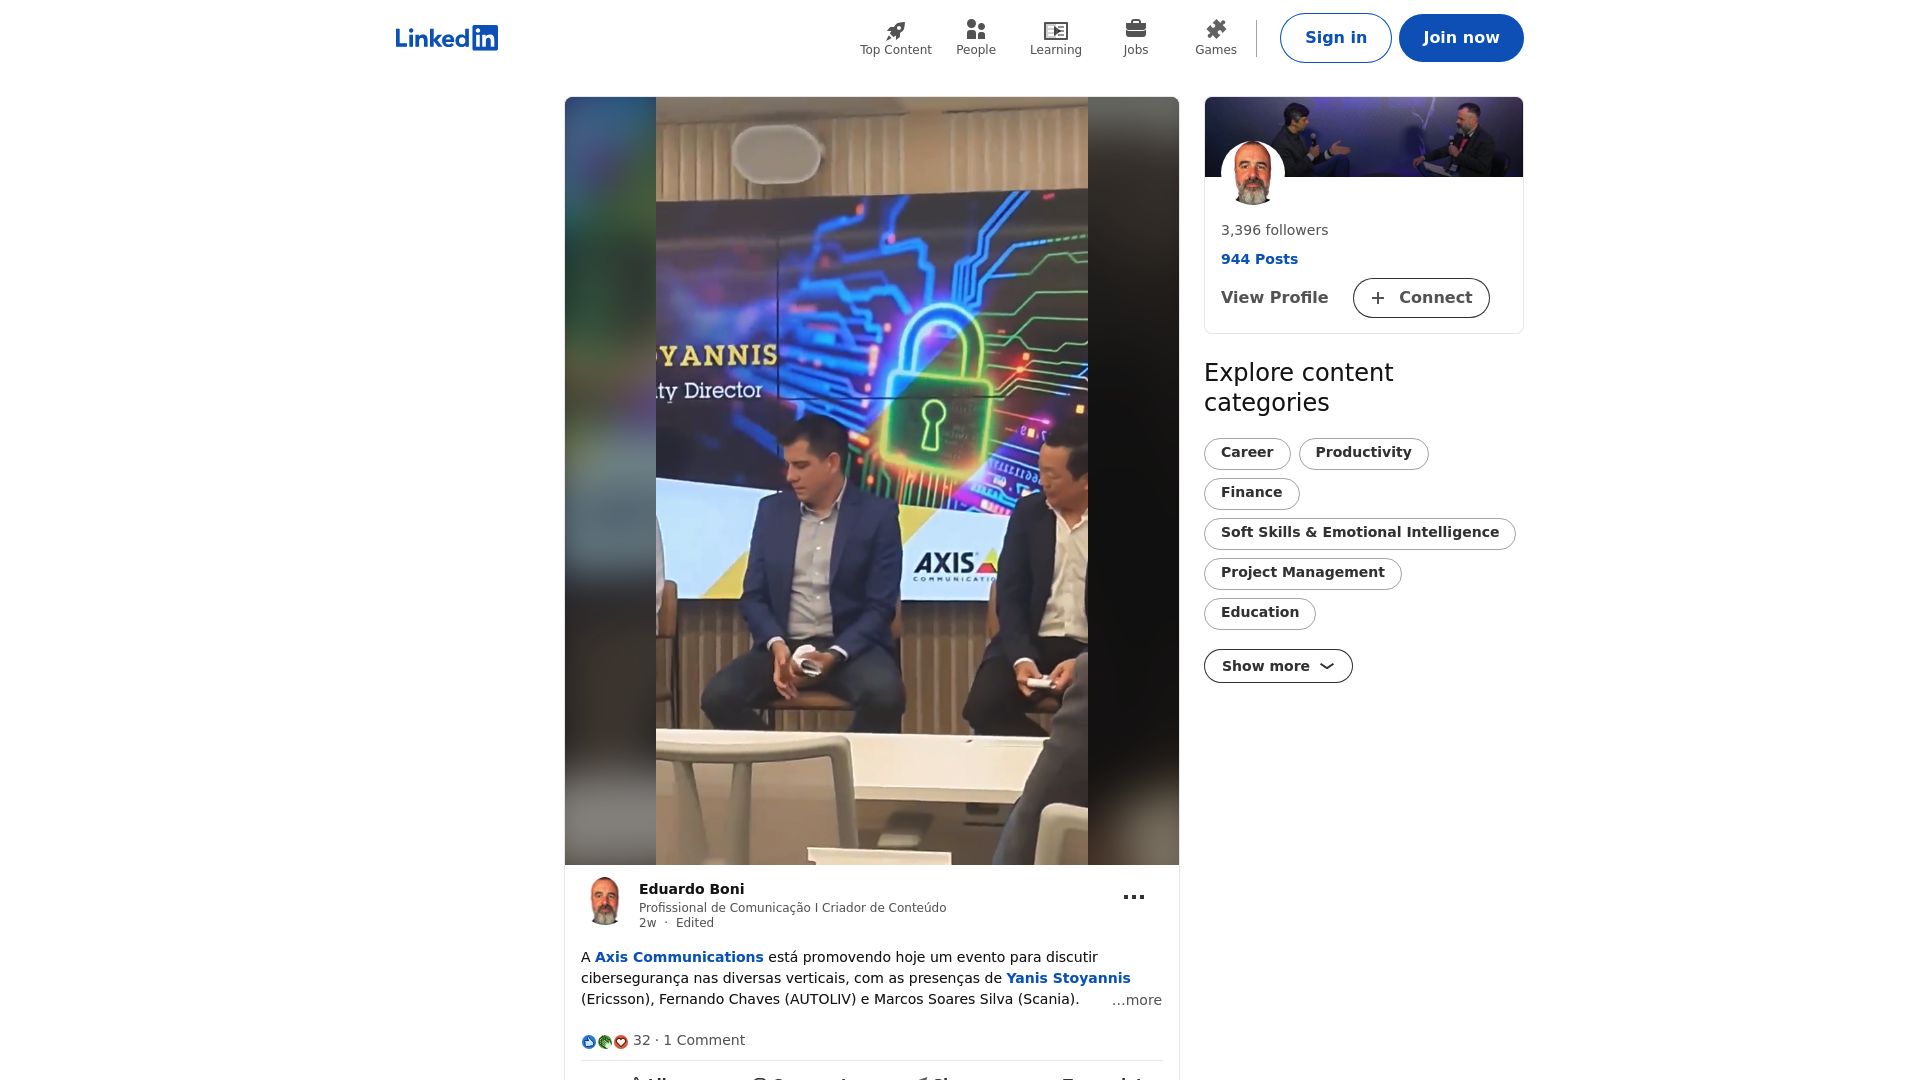This screenshot has width=1920, height=1080.
Task: Open the Learning video icon
Action: click(x=1055, y=31)
